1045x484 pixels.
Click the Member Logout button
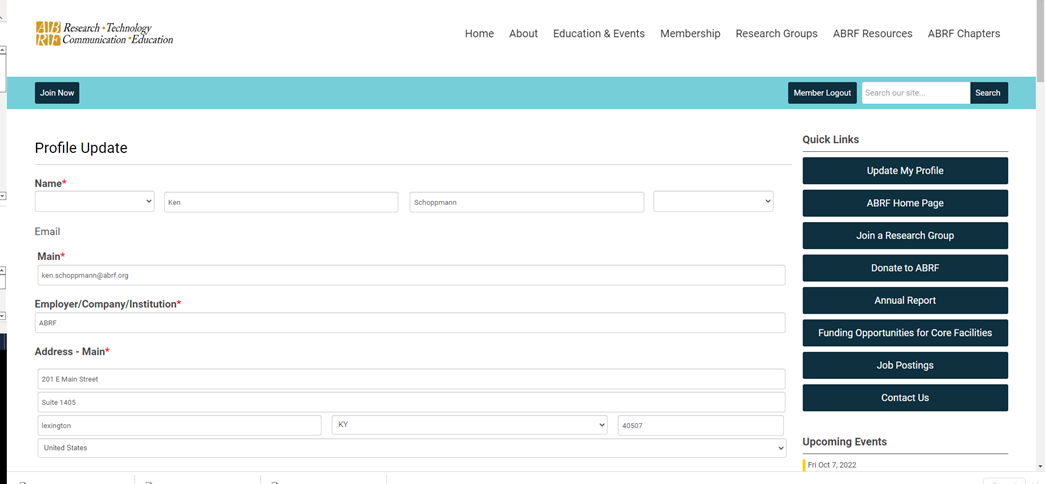[822, 93]
